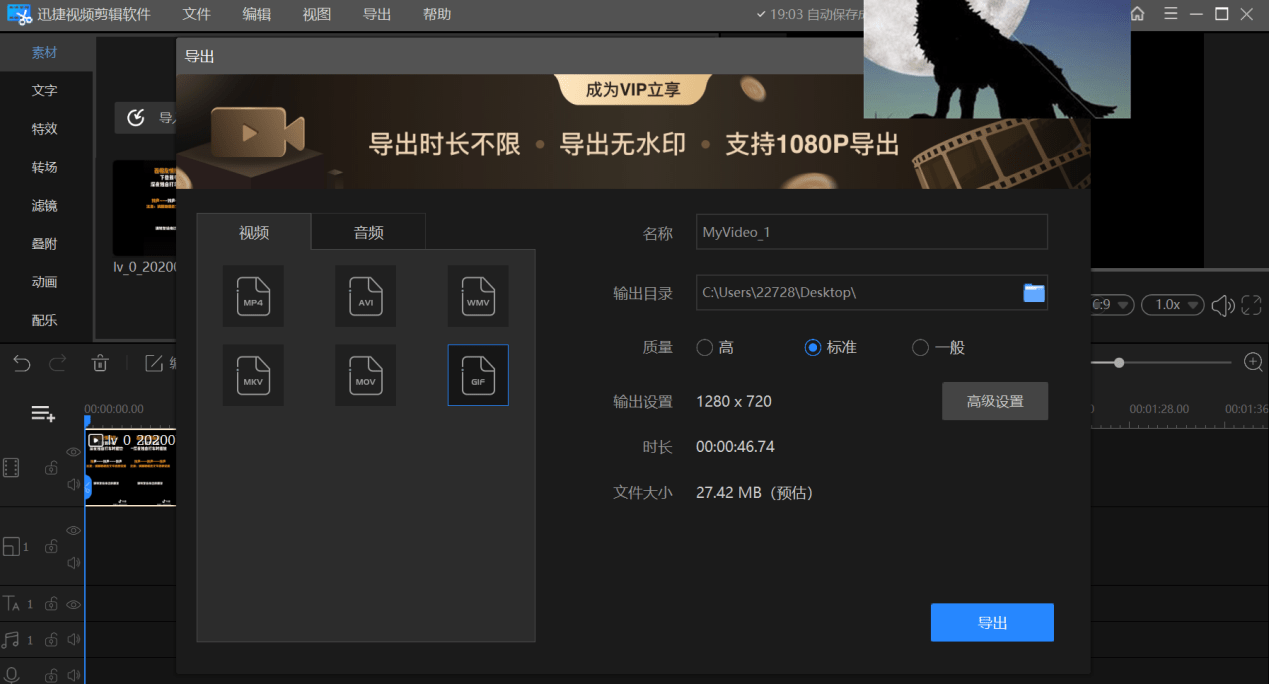Switch to the 音频 tab
Image resolution: width=1269 pixels, height=684 pixels.
[368, 232]
